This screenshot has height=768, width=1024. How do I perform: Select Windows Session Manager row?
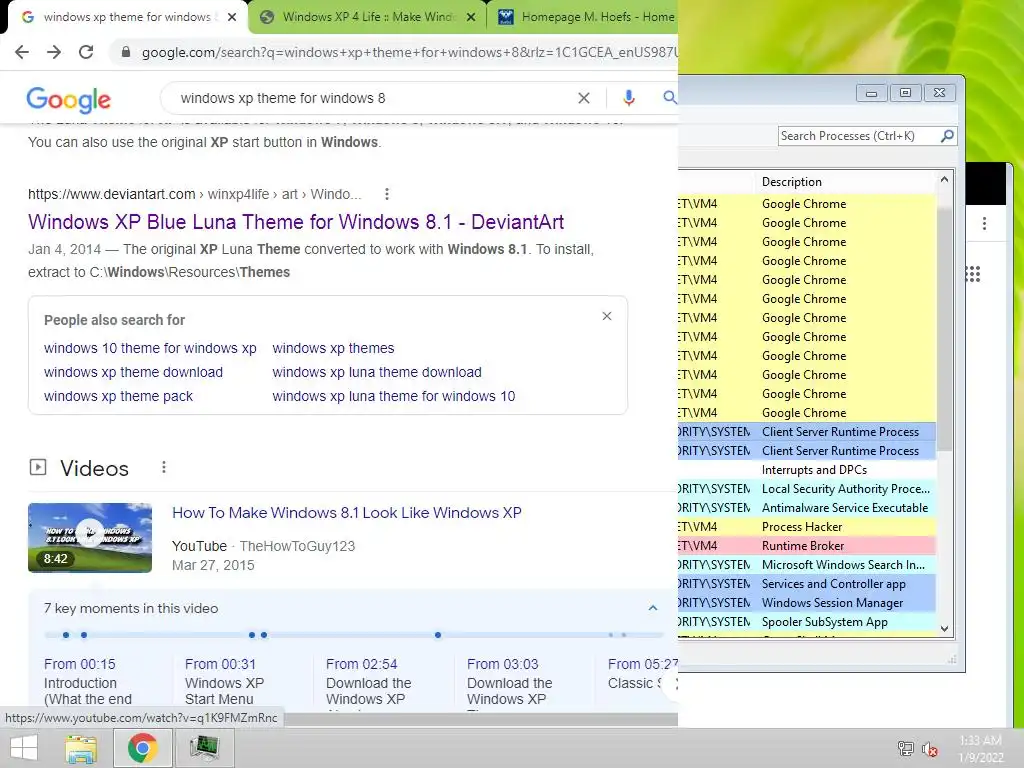coord(807,603)
